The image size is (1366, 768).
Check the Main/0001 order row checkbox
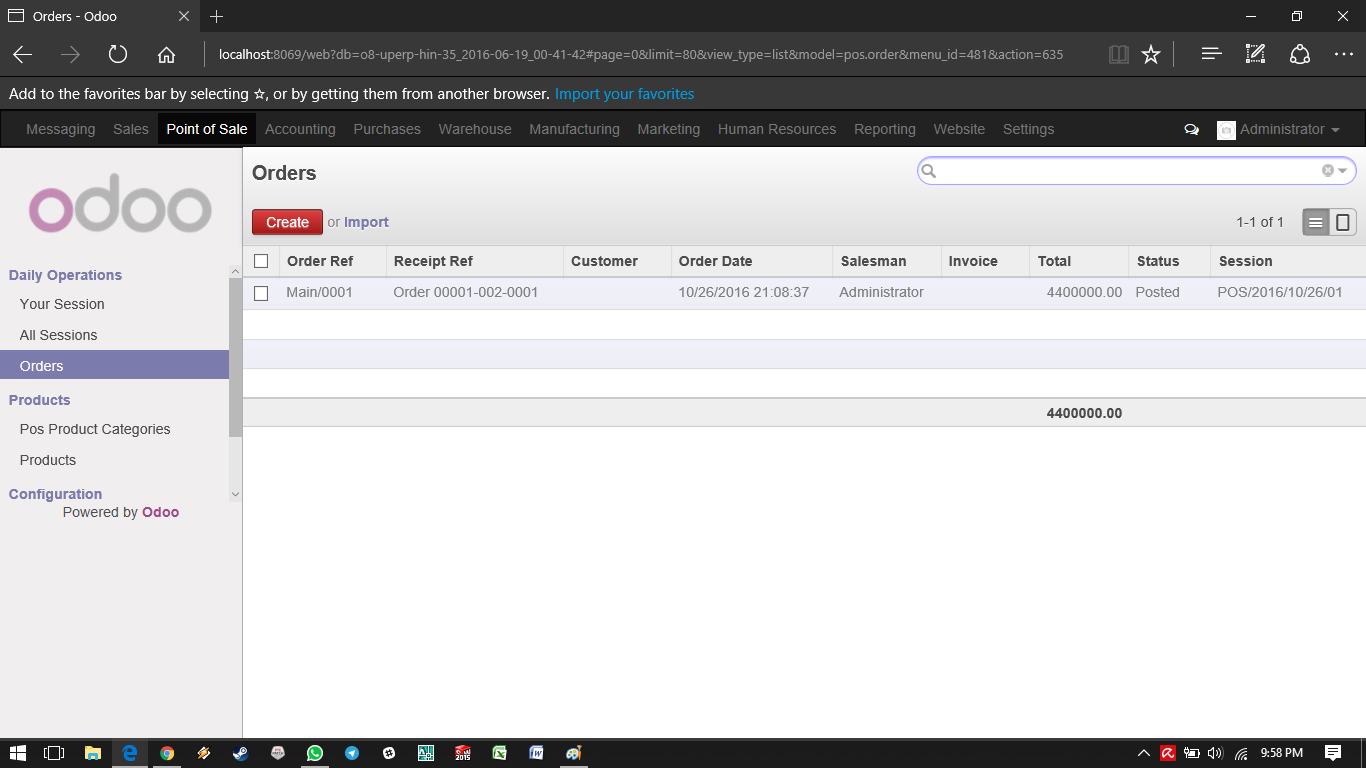(261, 293)
